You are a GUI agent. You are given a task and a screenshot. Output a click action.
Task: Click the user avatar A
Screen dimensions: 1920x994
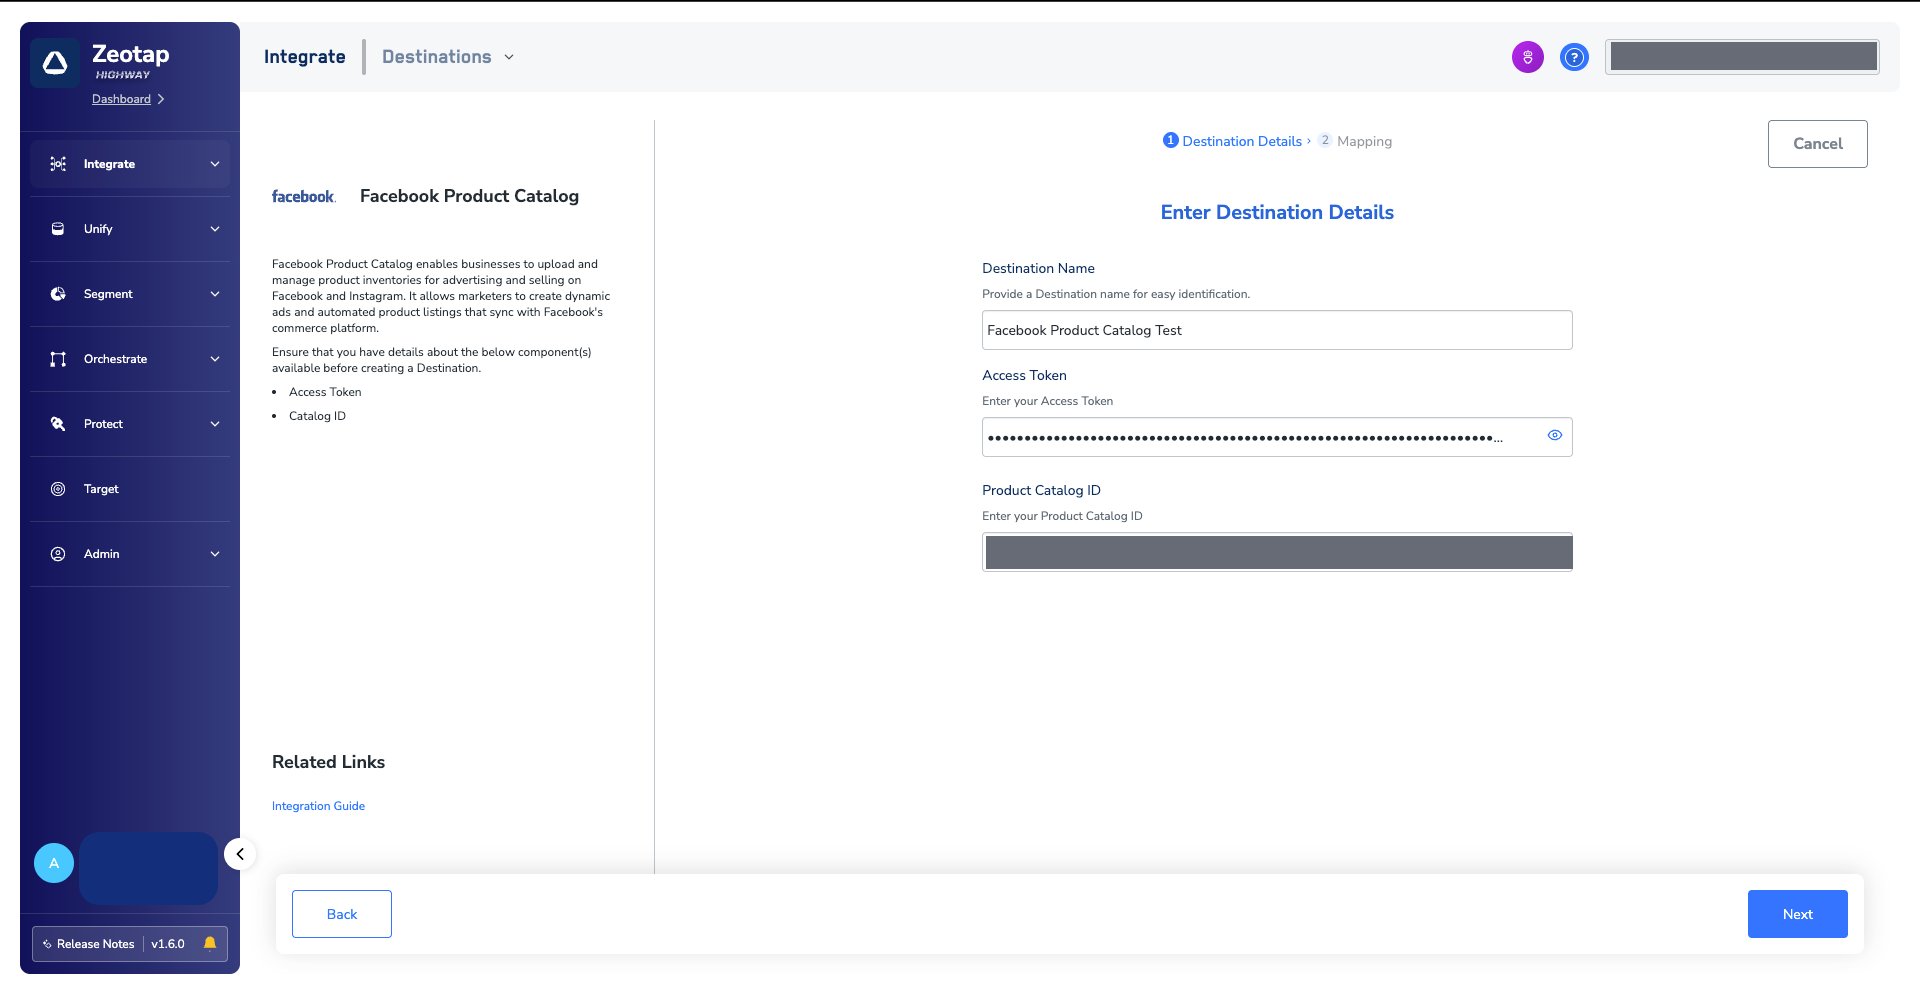tap(54, 863)
